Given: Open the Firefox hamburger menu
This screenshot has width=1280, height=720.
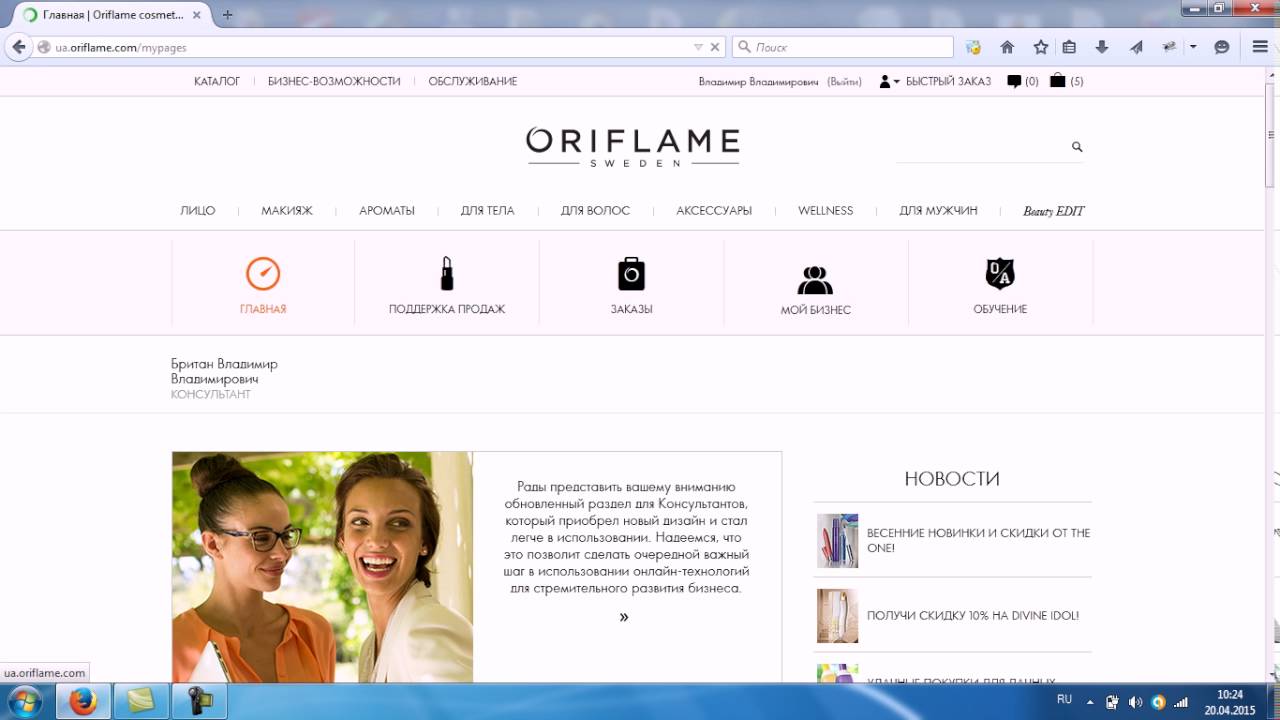Looking at the screenshot, I should tap(1260, 47).
